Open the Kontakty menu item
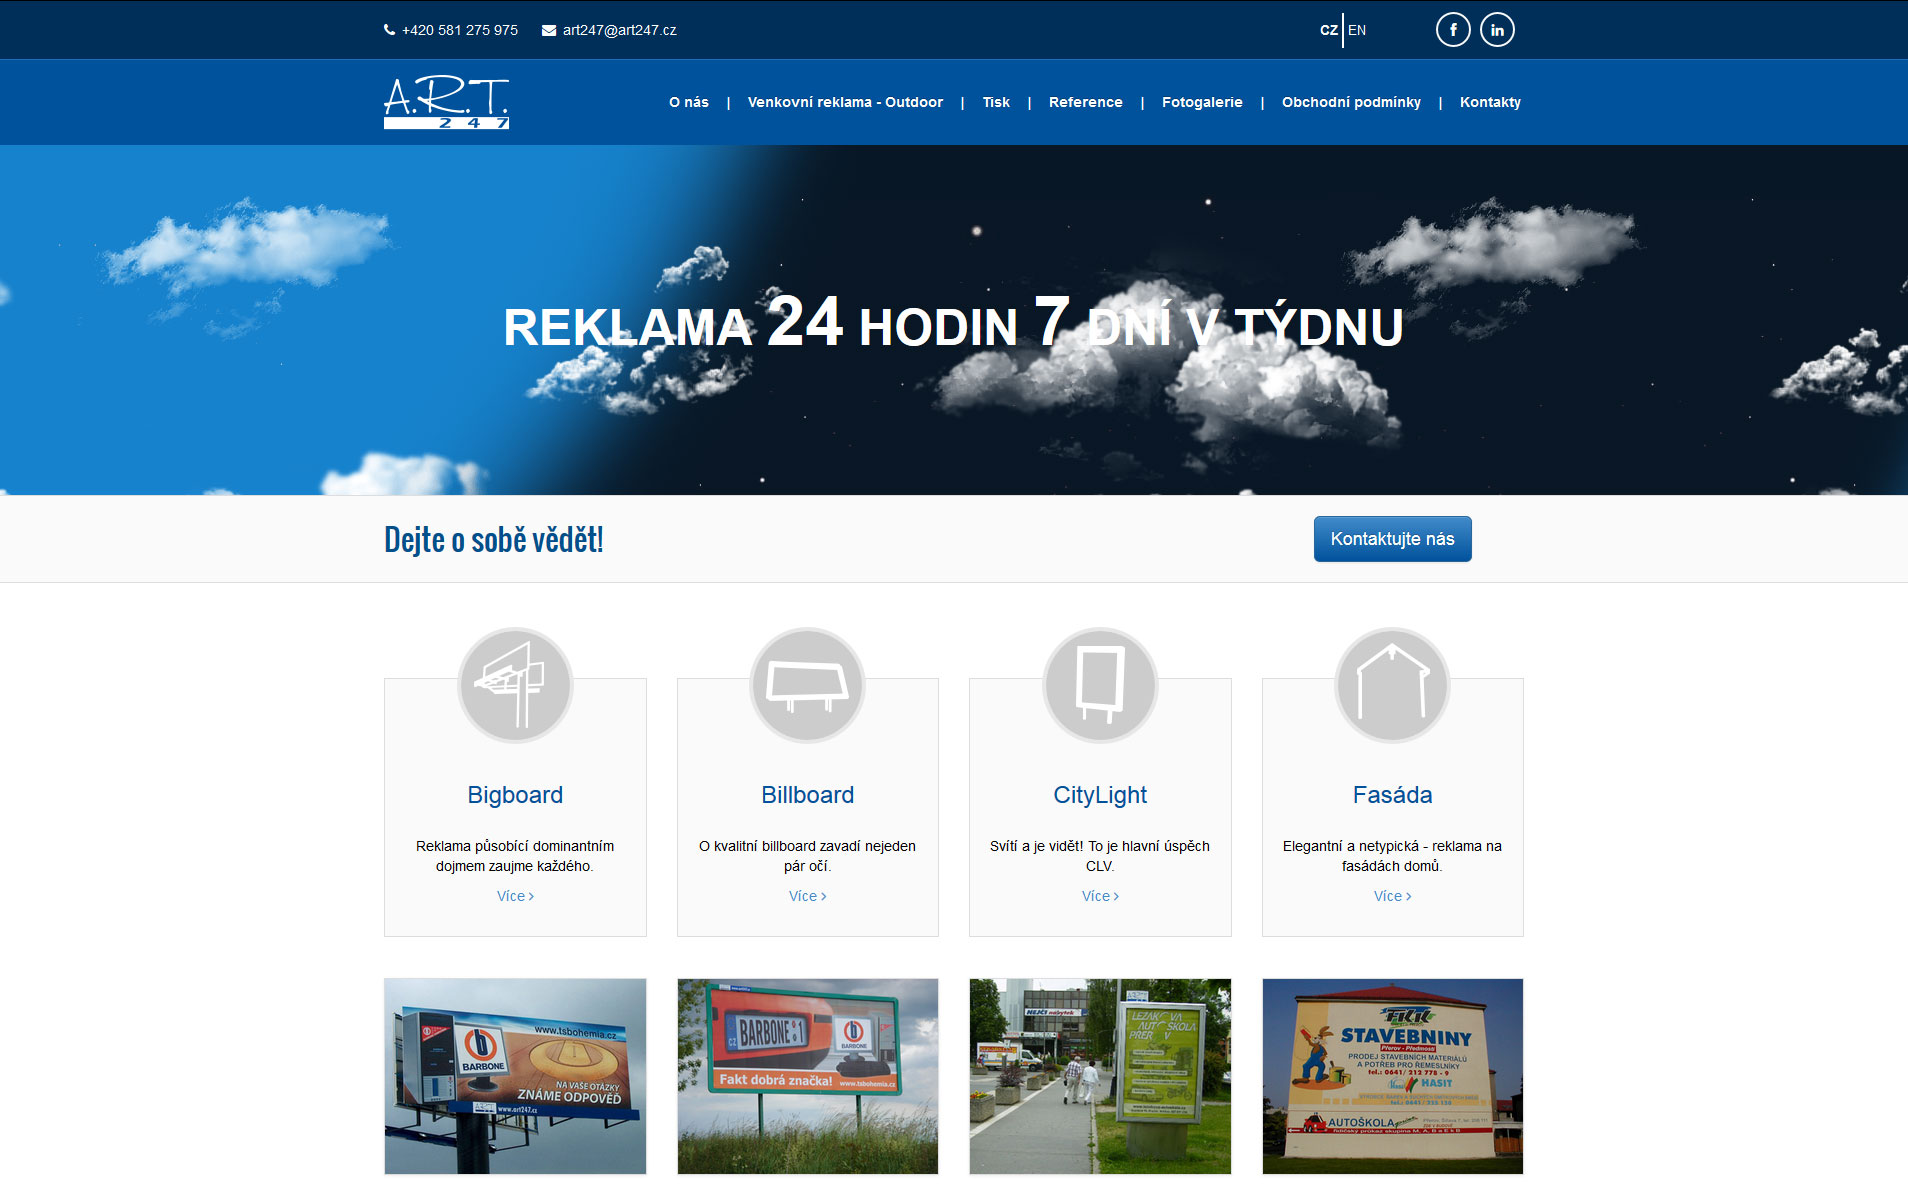 1490,102
